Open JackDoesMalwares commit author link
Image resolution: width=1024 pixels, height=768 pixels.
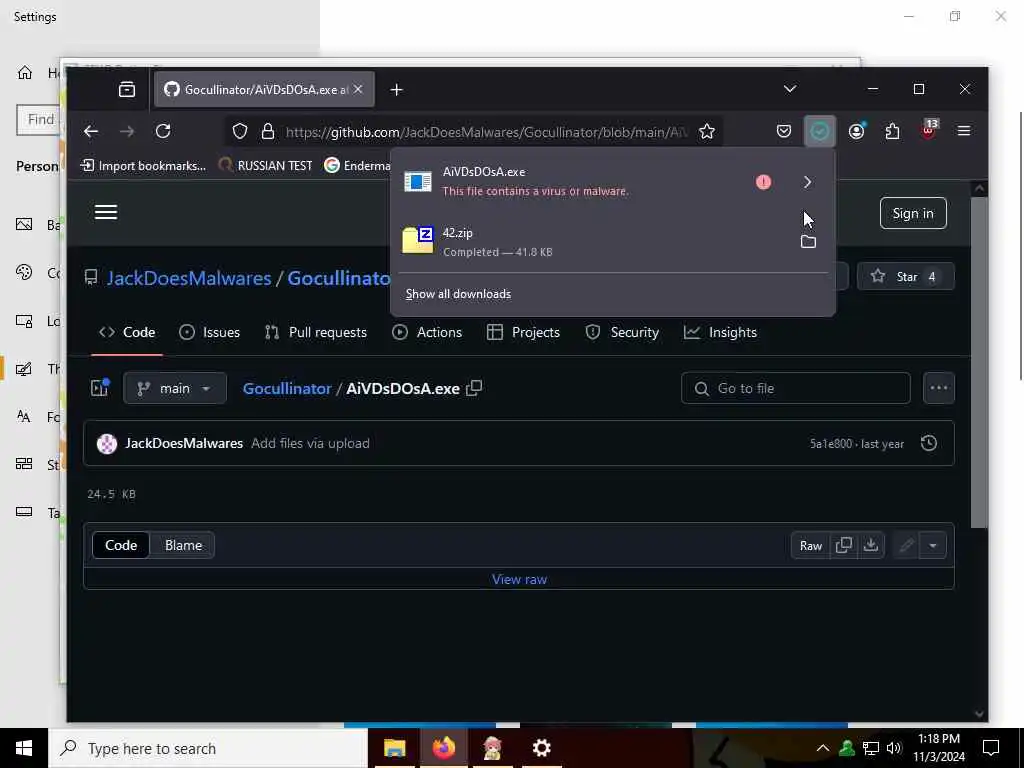coord(184,443)
